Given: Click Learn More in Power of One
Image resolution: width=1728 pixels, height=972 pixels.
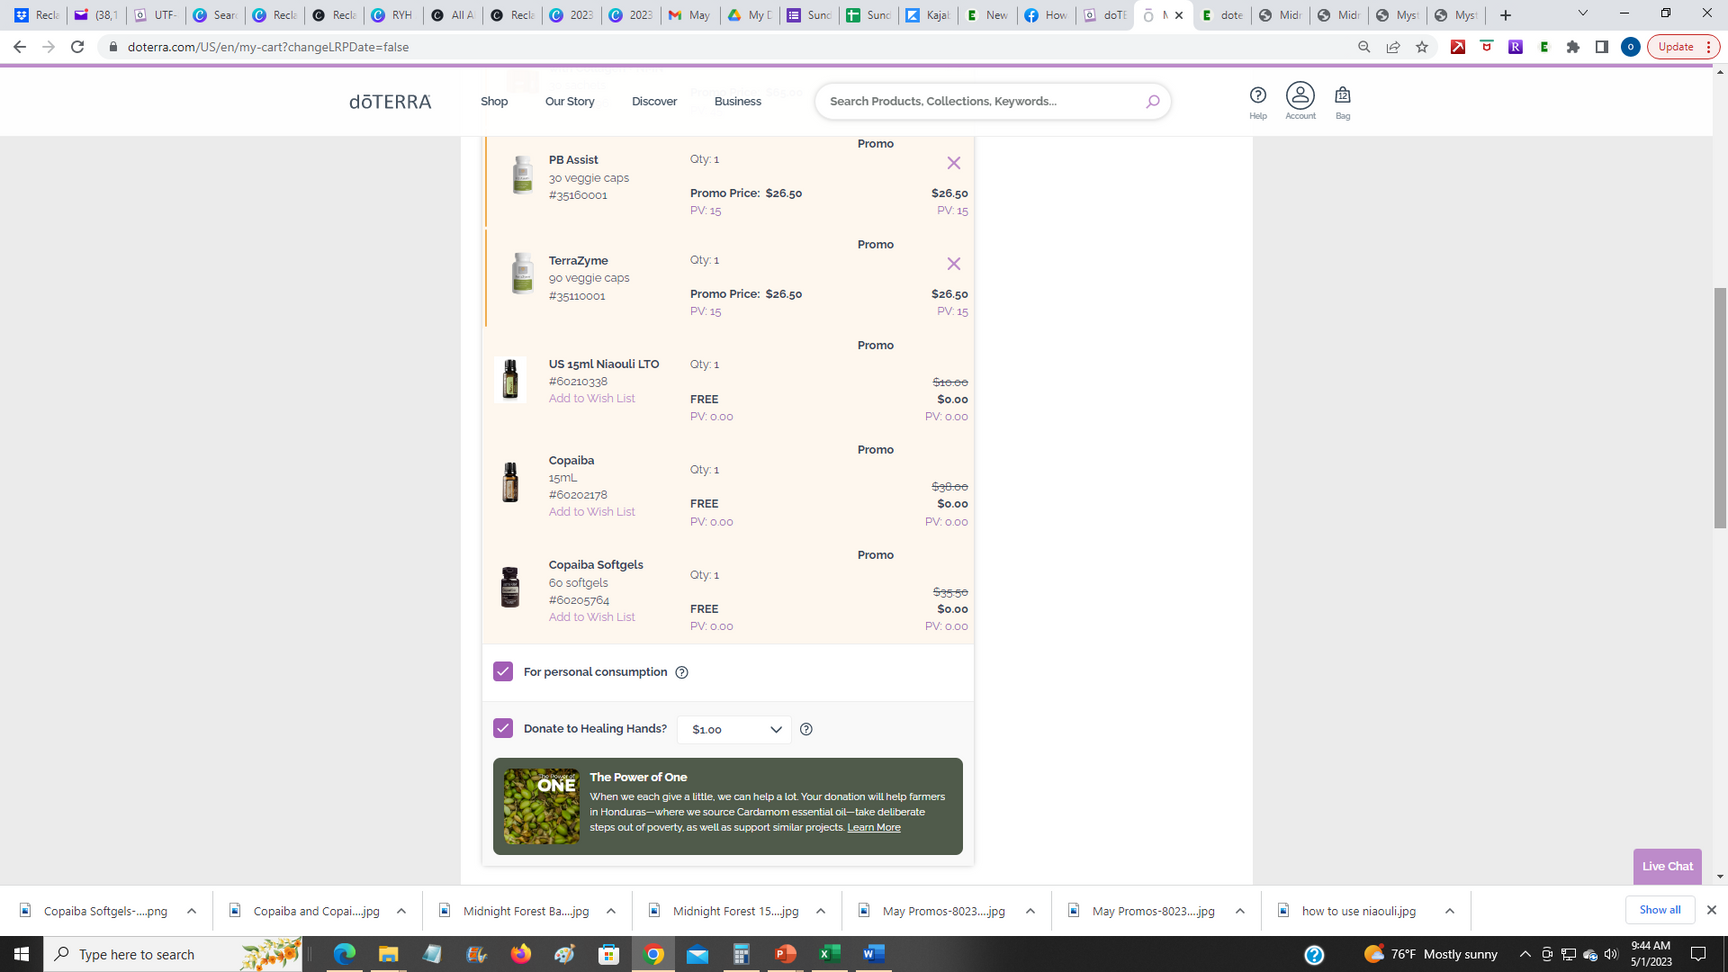Looking at the screenshot, I should tap(873, 828).
